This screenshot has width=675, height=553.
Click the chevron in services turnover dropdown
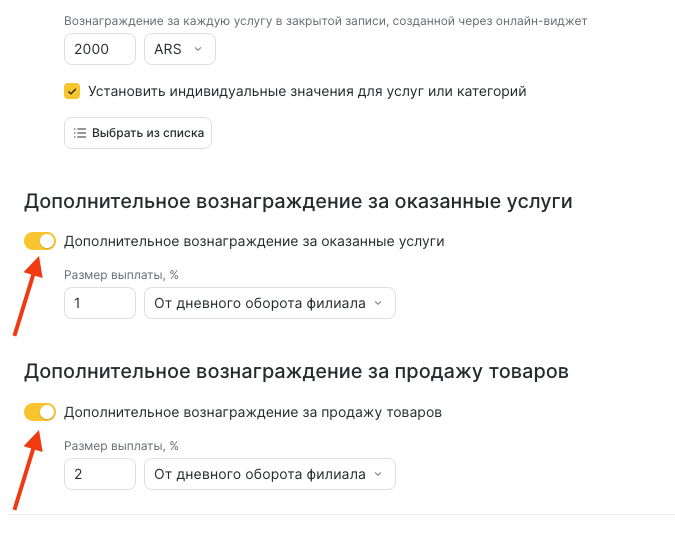378,303
